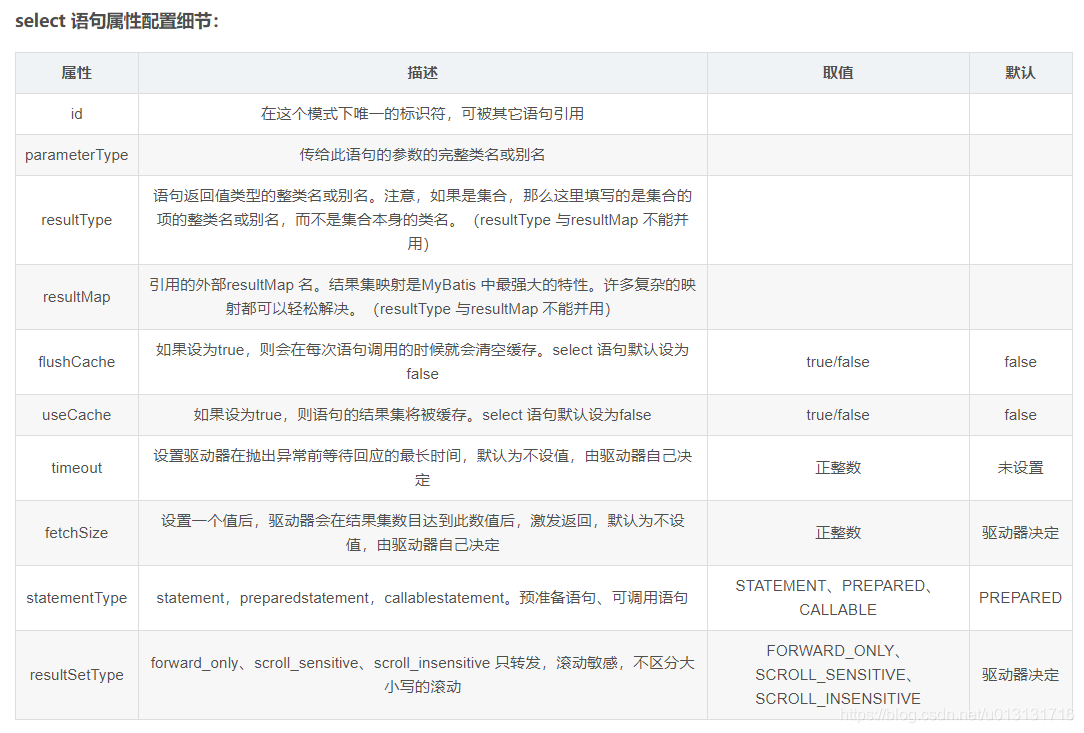Select the statementType attribute cell
Image resolution: width=1084 pixels, height=733 pixels.
(x=76, y=597)
